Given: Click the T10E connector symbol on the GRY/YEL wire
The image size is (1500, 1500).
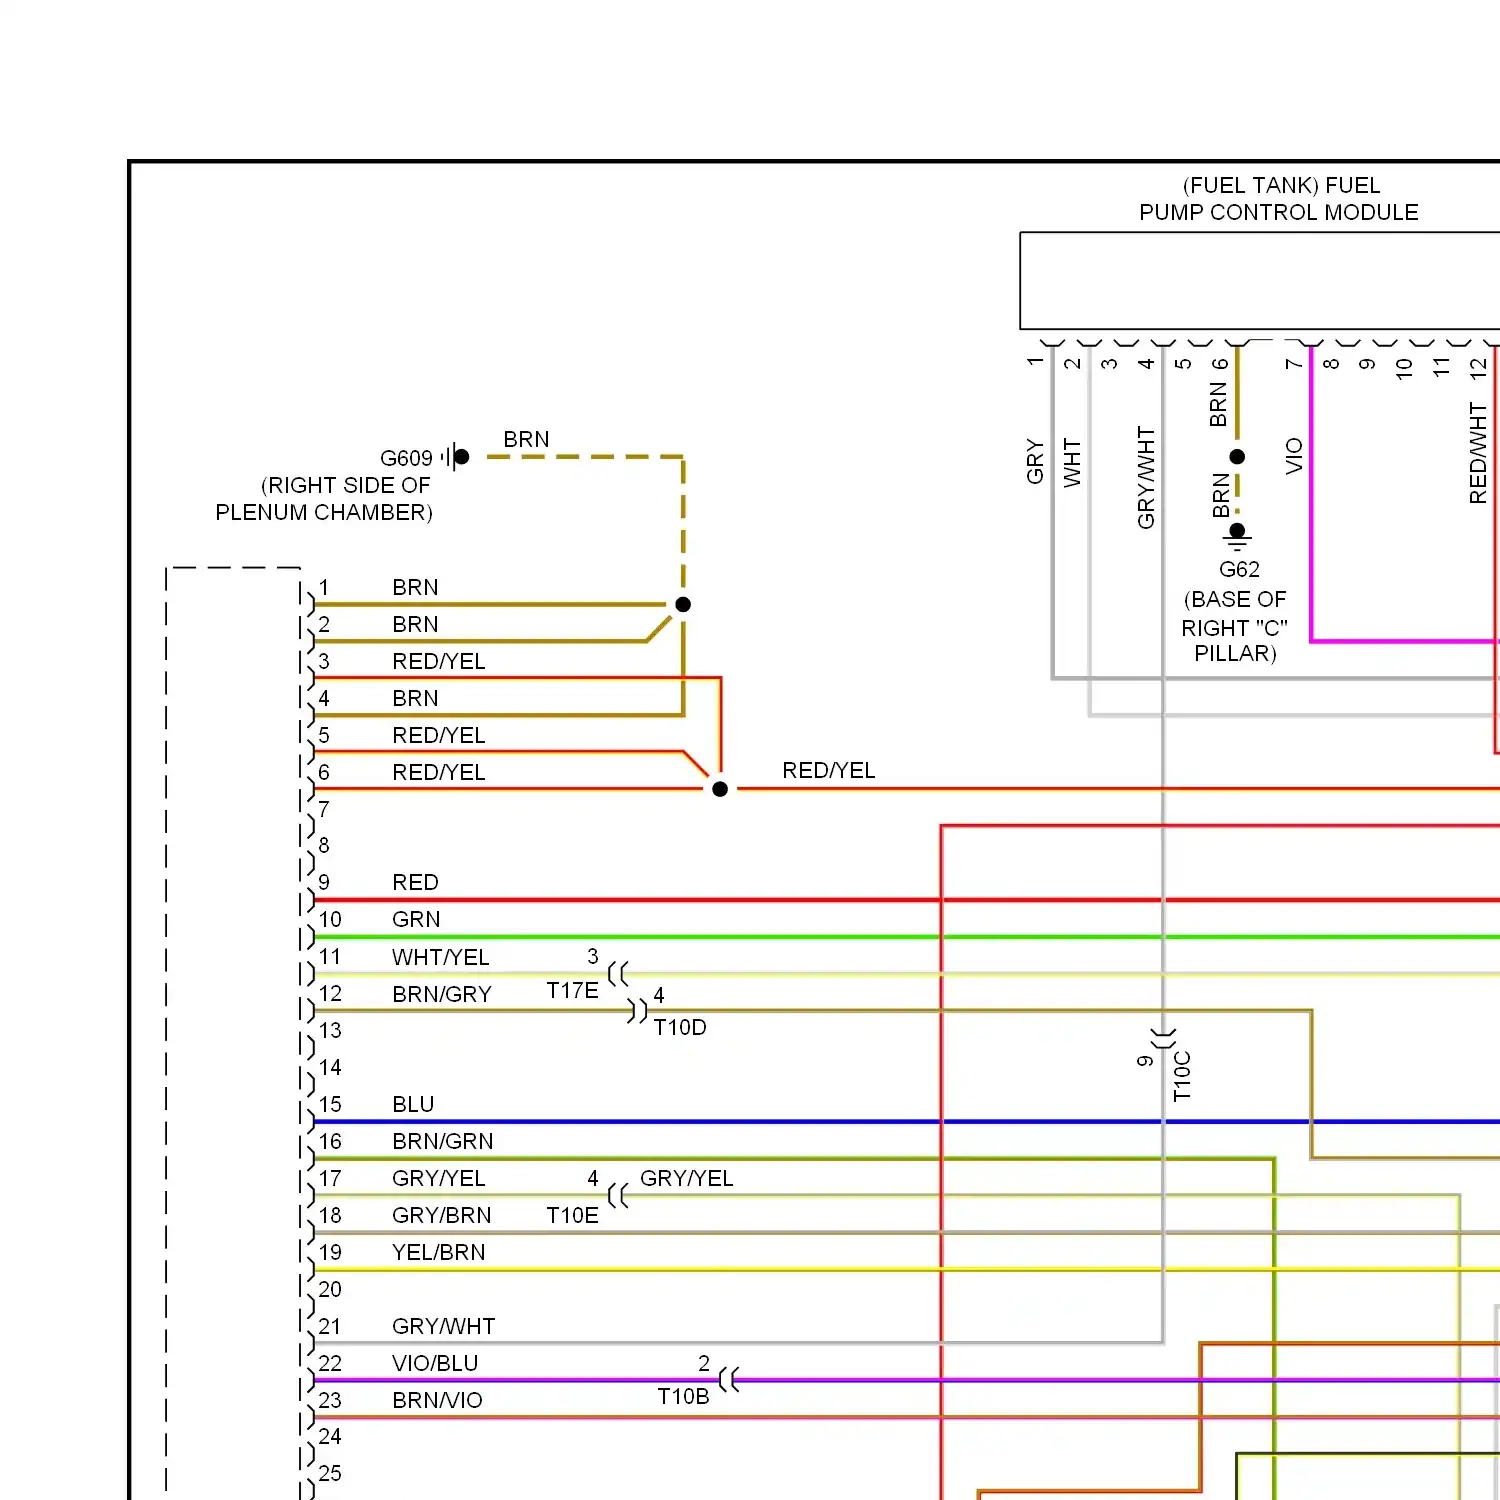Looking at the screenshot, I should (x=618, y=1195).
